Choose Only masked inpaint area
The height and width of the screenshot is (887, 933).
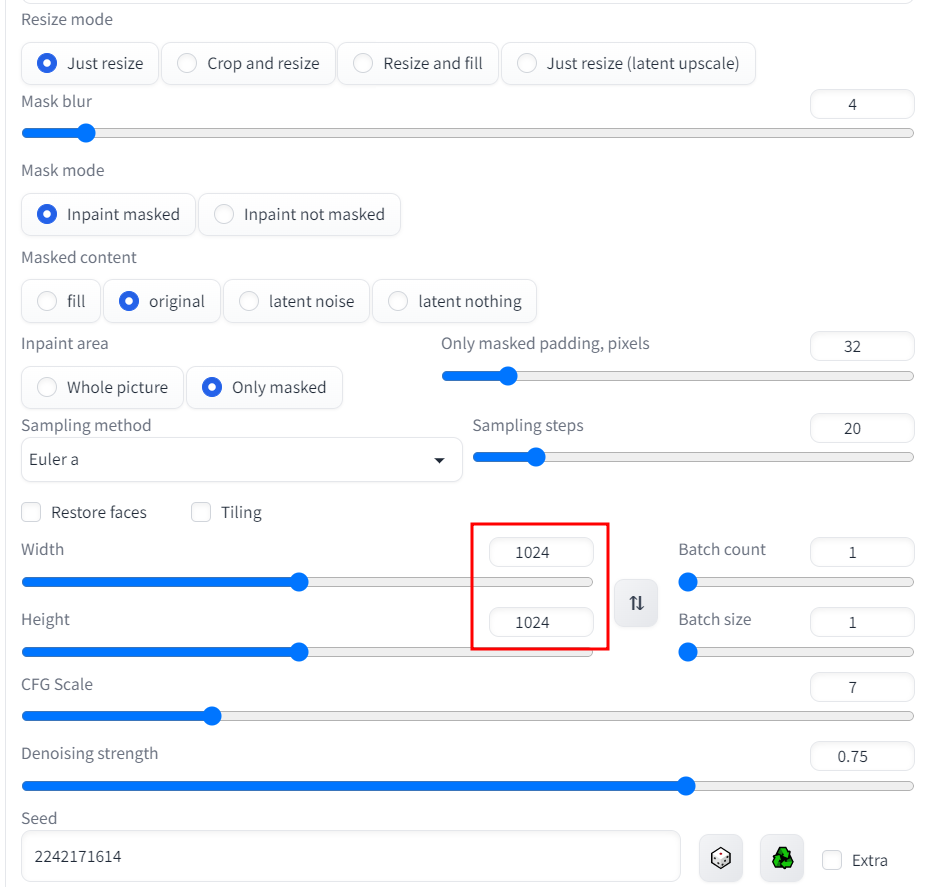pos(264,387)
